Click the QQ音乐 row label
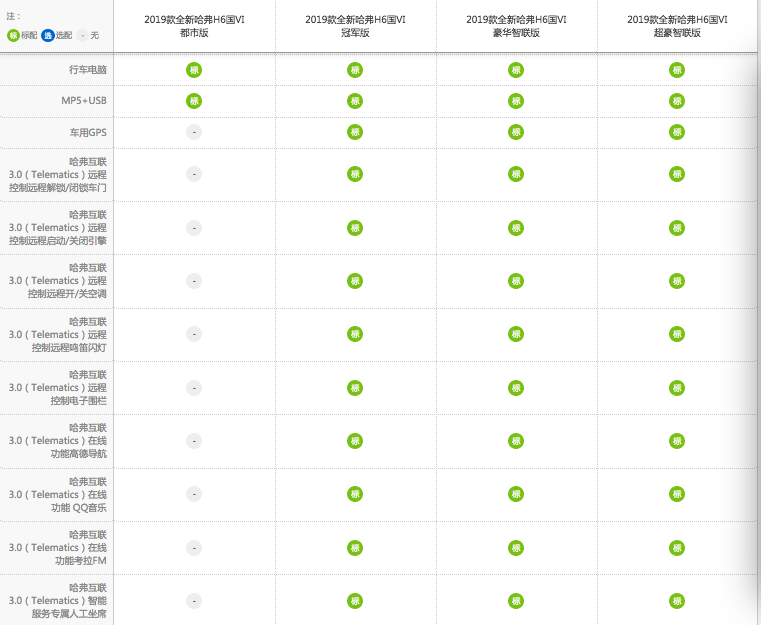 coord(57,494)
